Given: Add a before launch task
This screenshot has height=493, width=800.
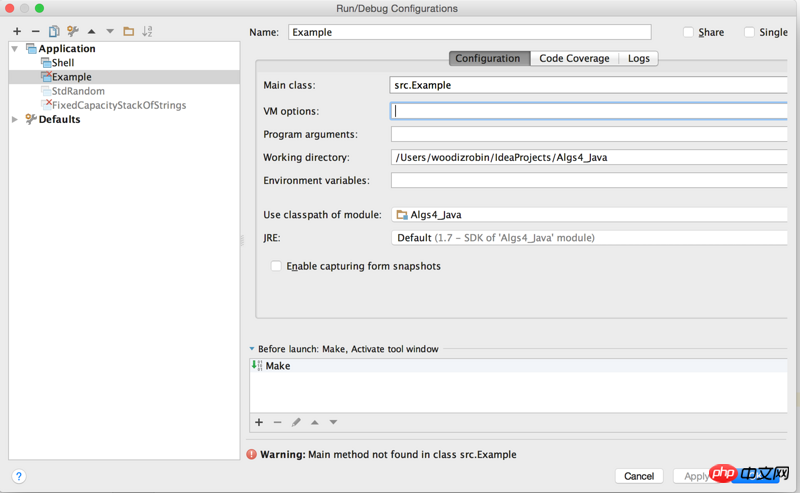Looking at the screenshot, I should pos(259,422).
